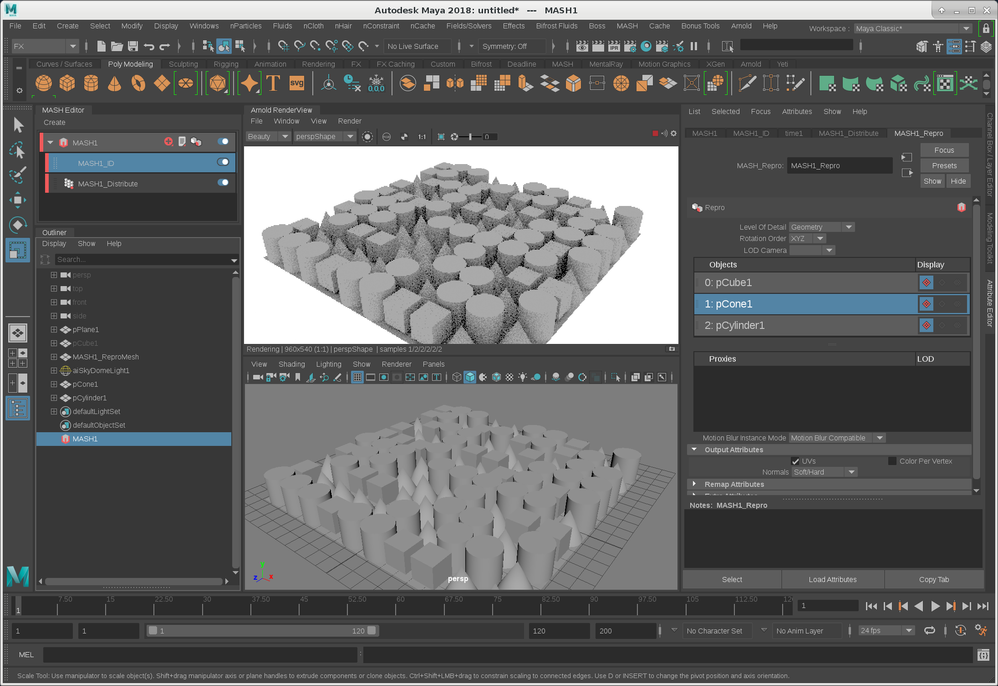Screen dimensions: 998x686
Task: Click the Outliner horizontal scrollbar
Action: [134, 581]
